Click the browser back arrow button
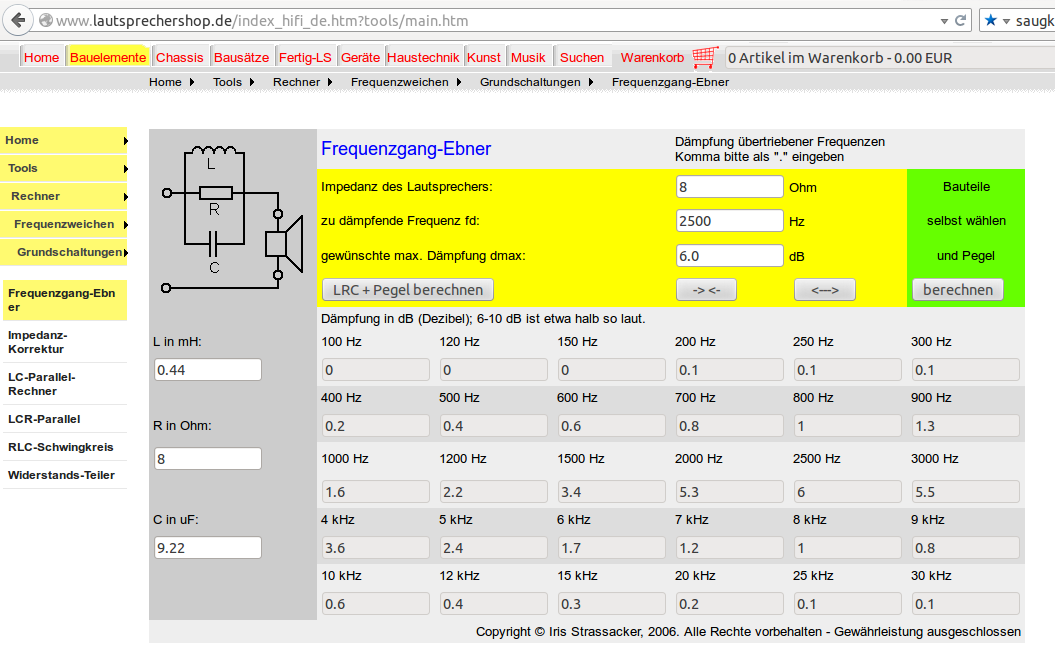Screen dimensions: 1055x665 point(18,21)
